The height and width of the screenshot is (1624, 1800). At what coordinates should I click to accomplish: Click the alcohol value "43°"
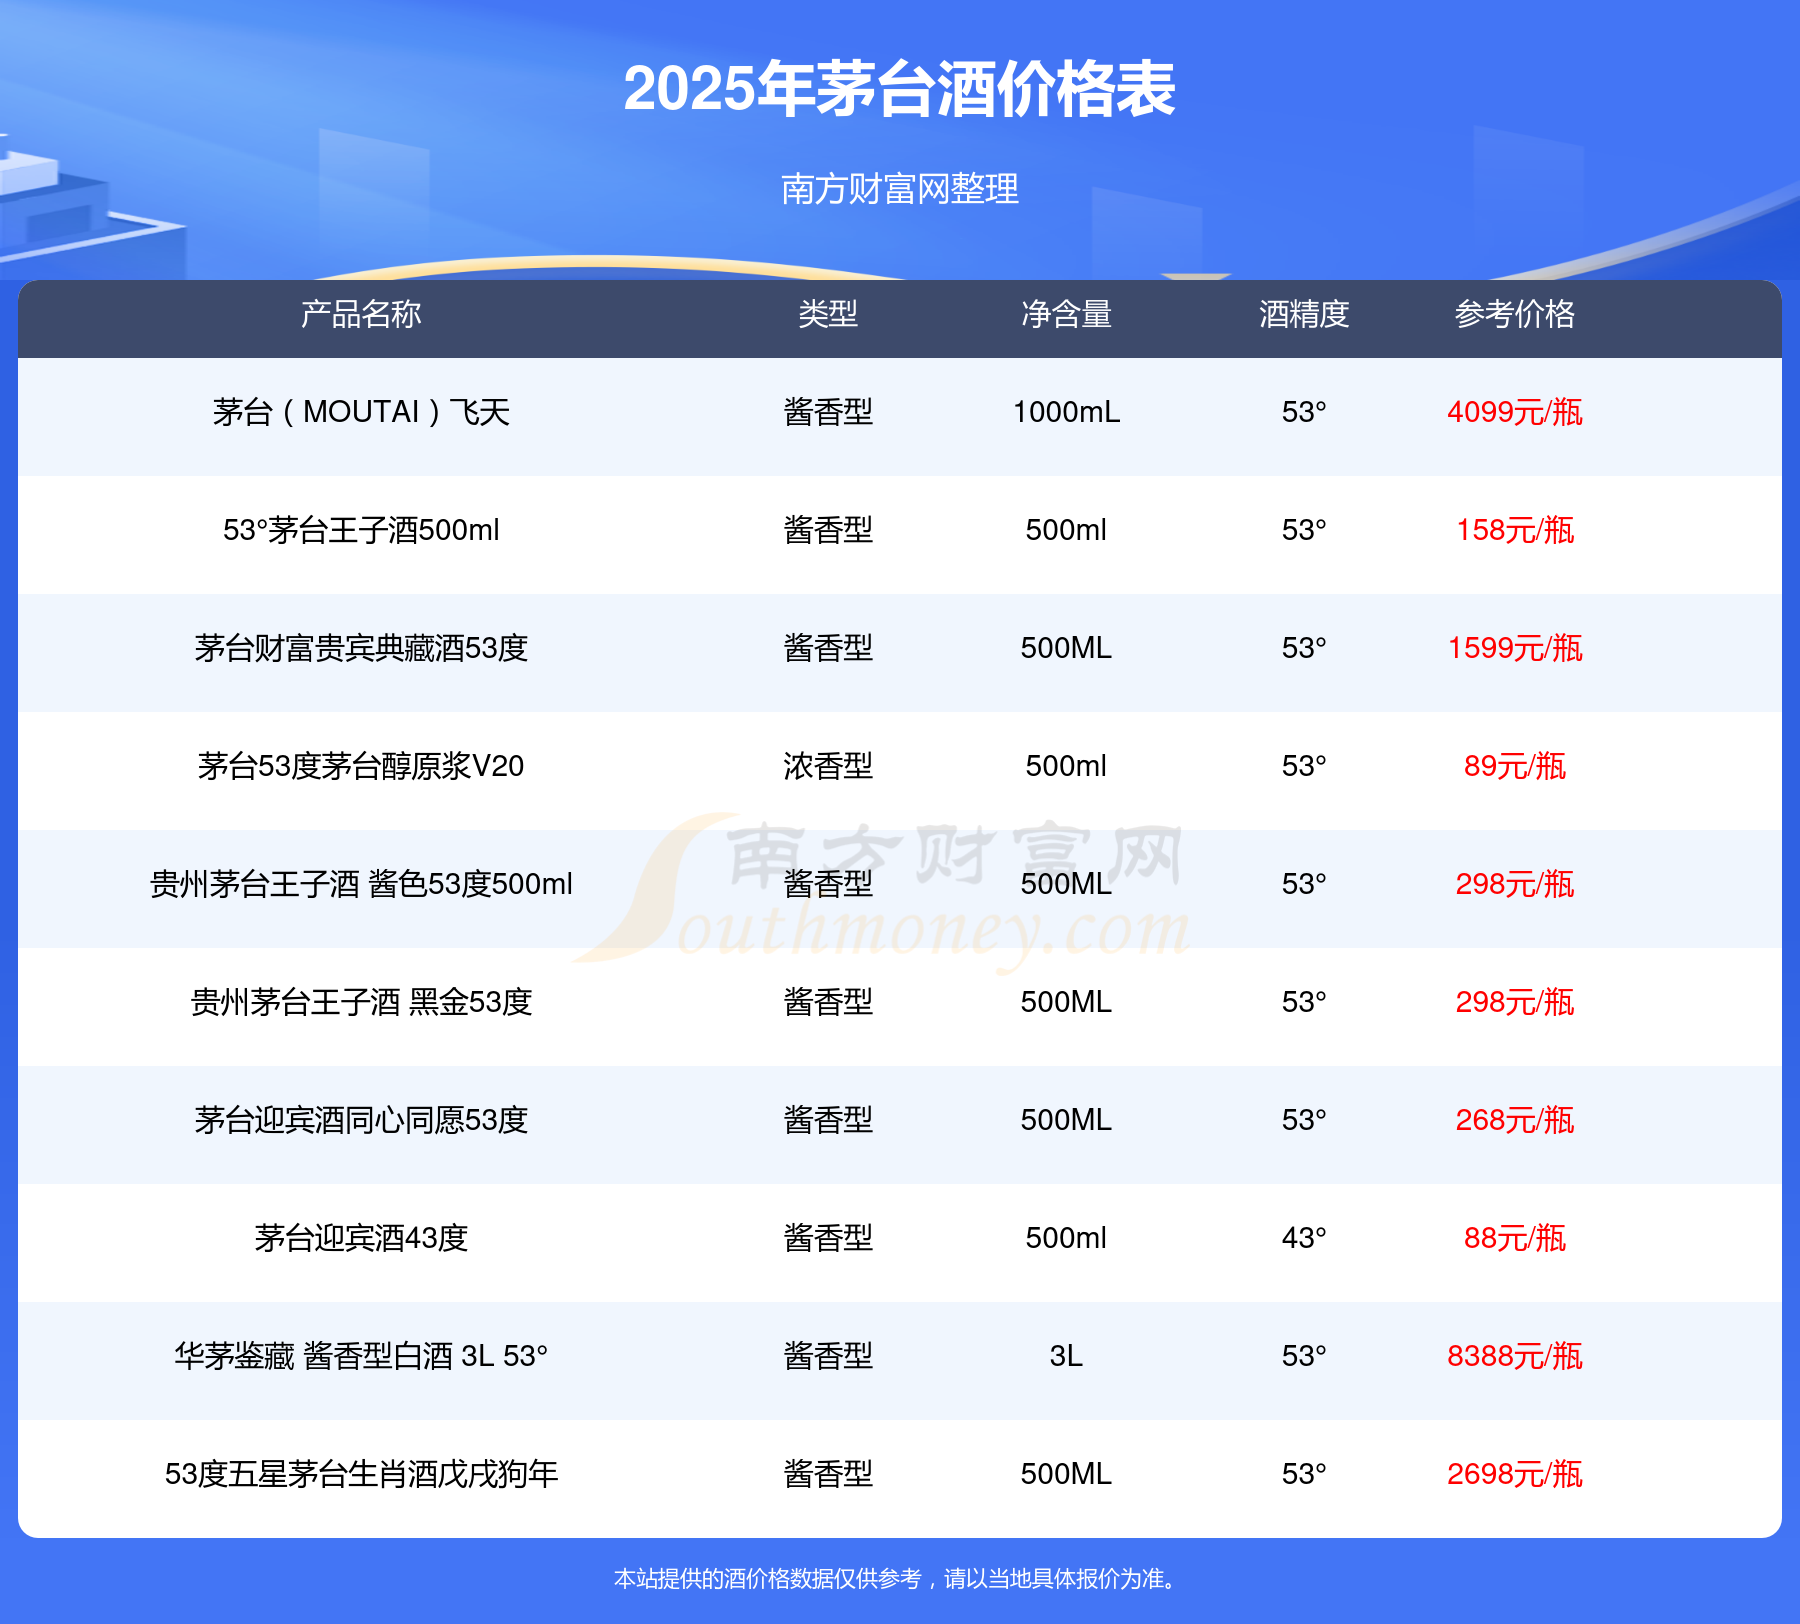coord(1304,1238)
